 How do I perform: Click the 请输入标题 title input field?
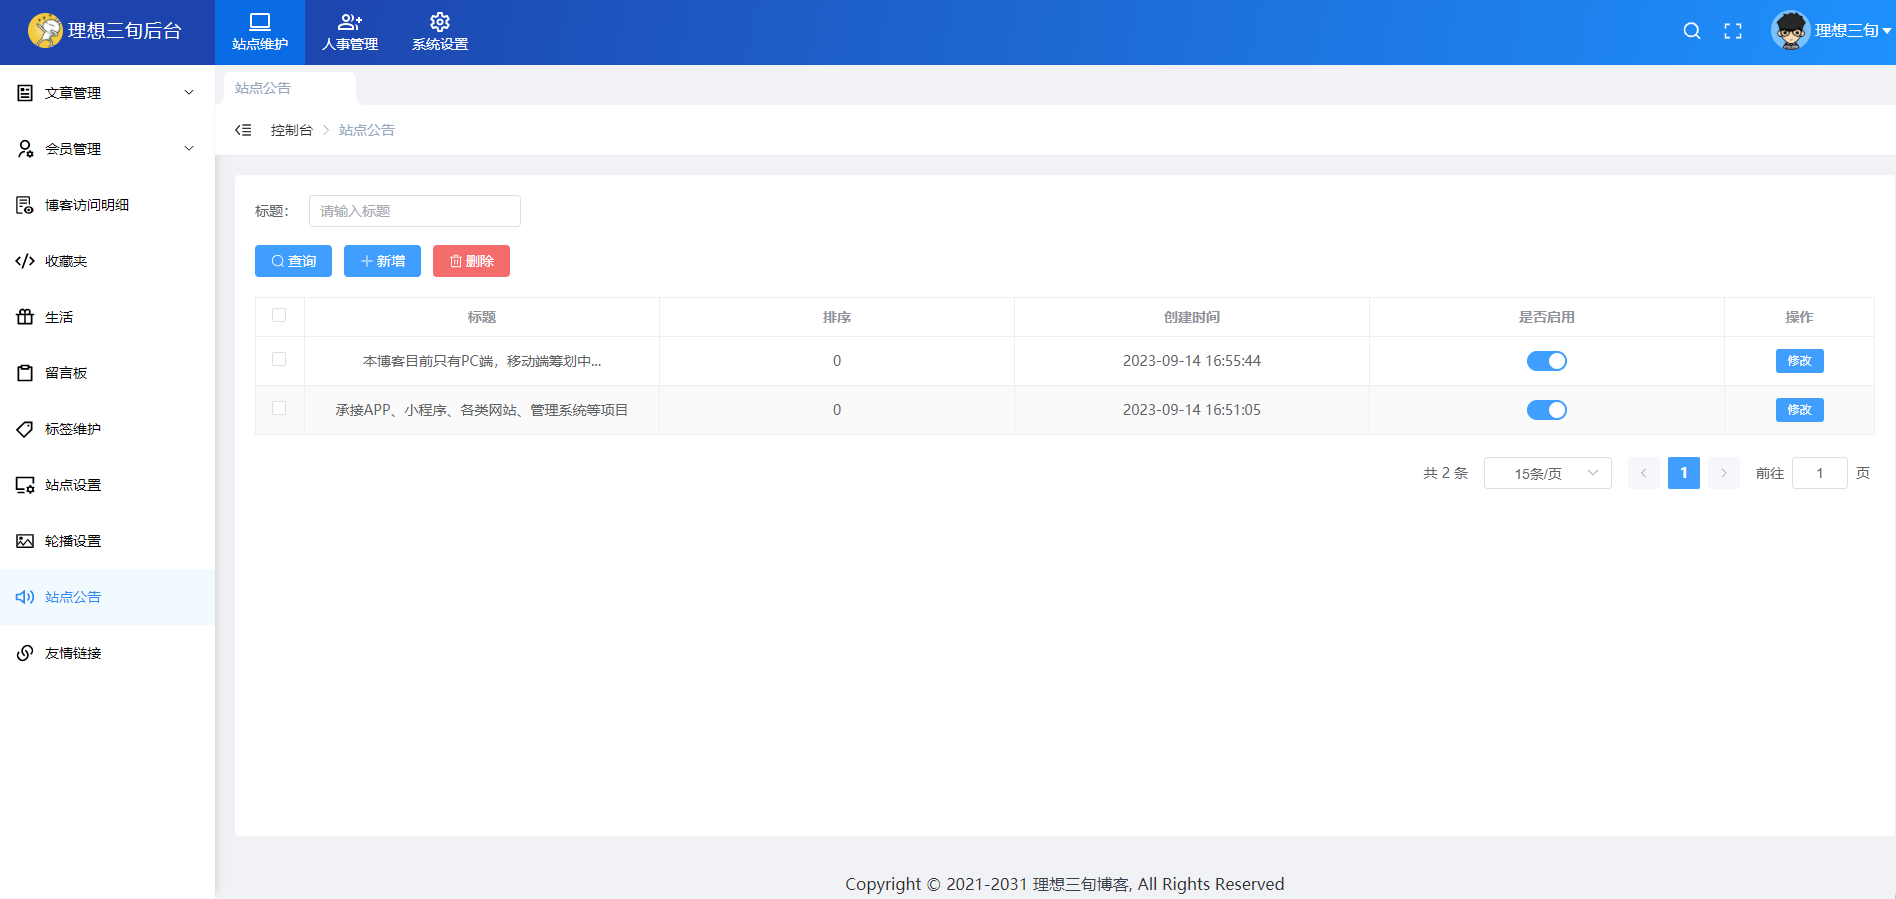[414, 211]
